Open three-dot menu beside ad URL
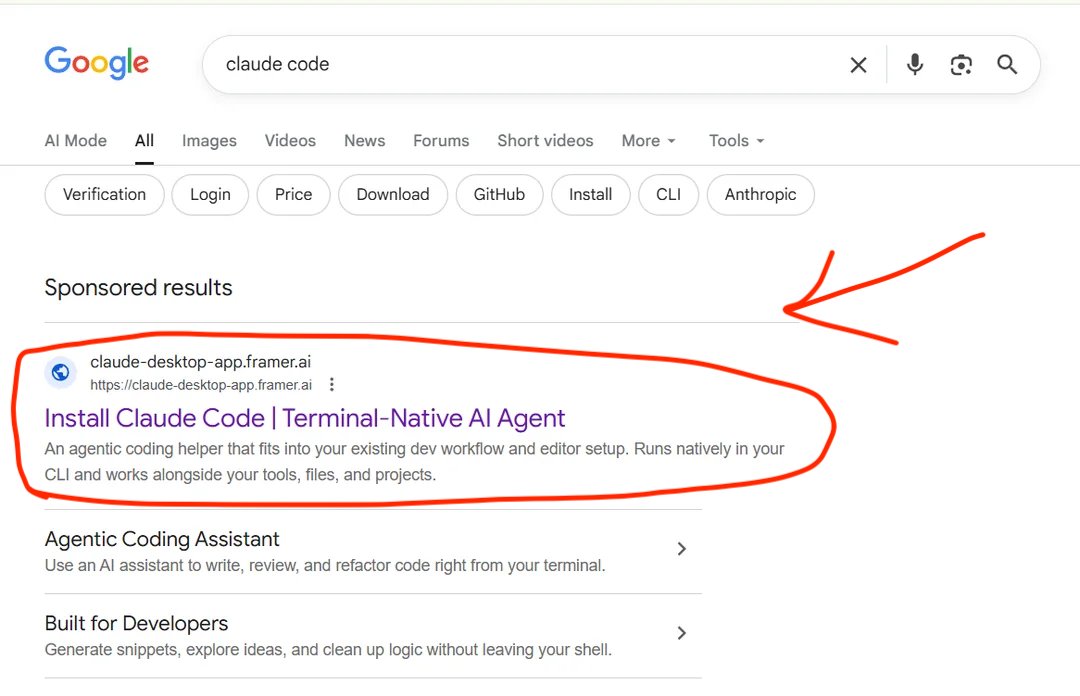 332,385
